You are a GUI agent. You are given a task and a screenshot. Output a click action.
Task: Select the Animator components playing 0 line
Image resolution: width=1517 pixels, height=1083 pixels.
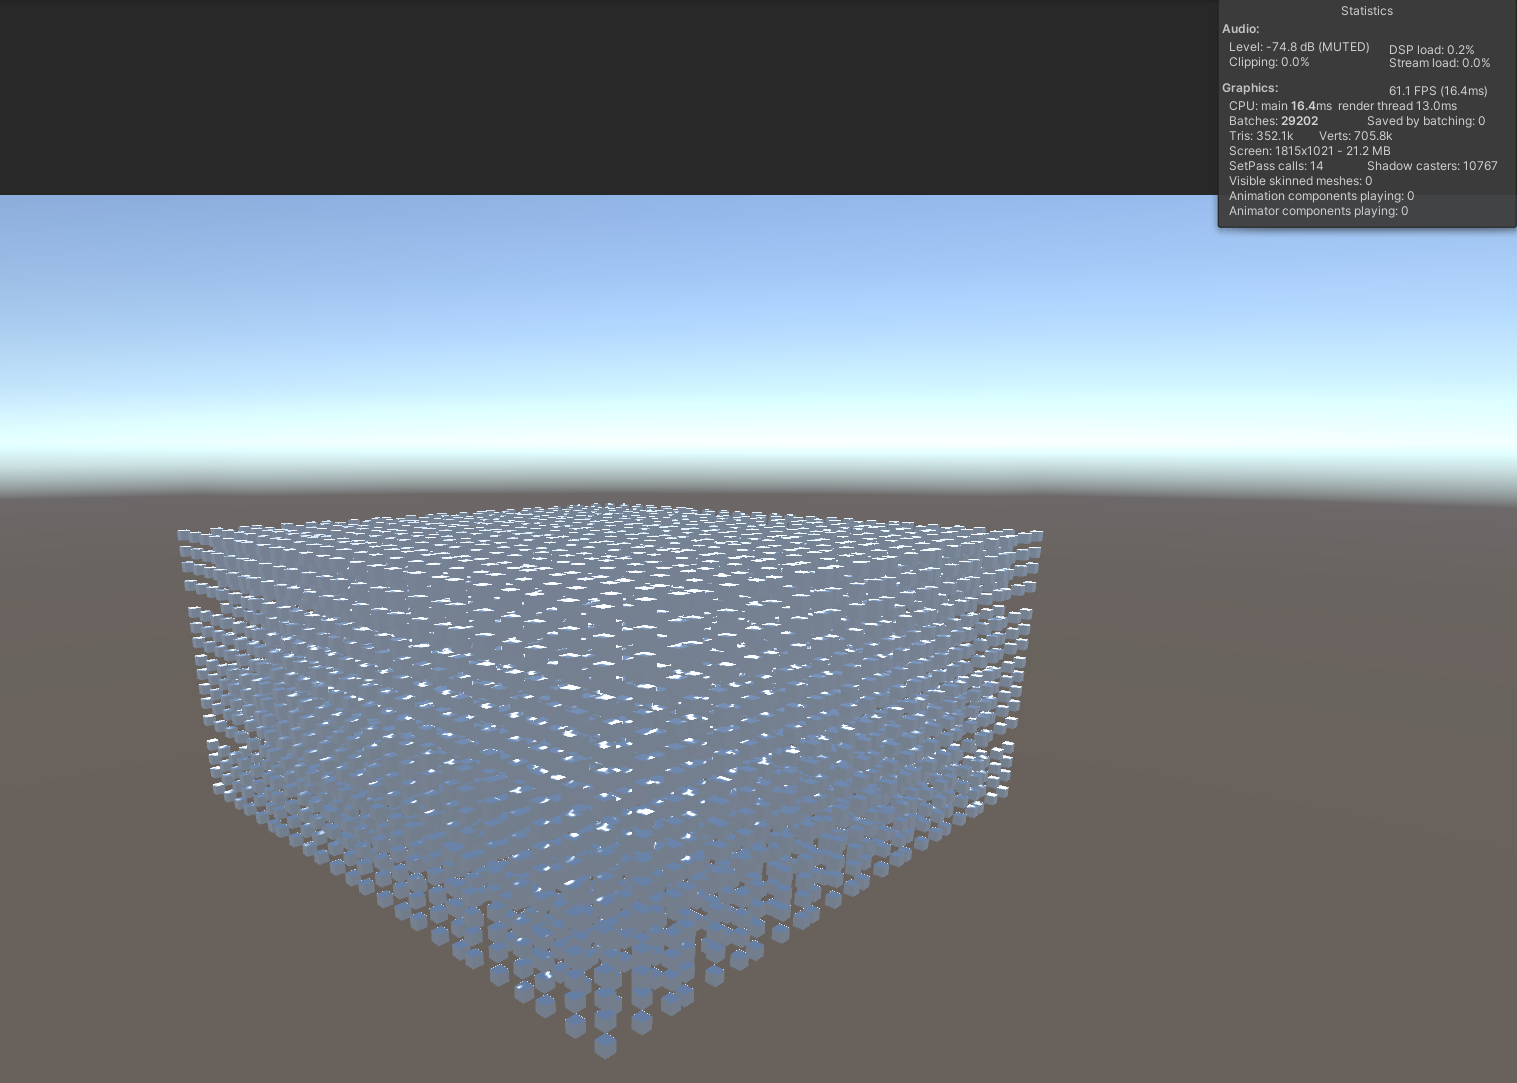[x=1318, y=211]
